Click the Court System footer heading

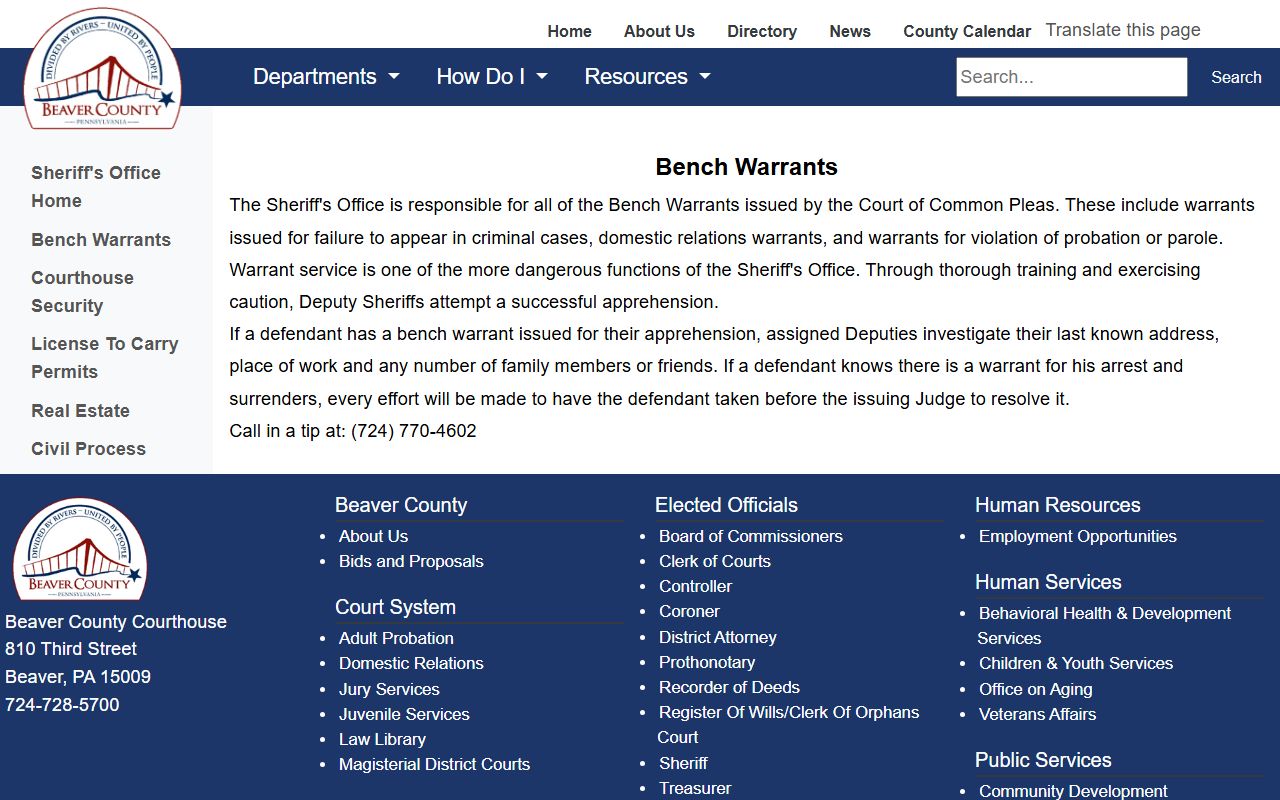(395, 607)
